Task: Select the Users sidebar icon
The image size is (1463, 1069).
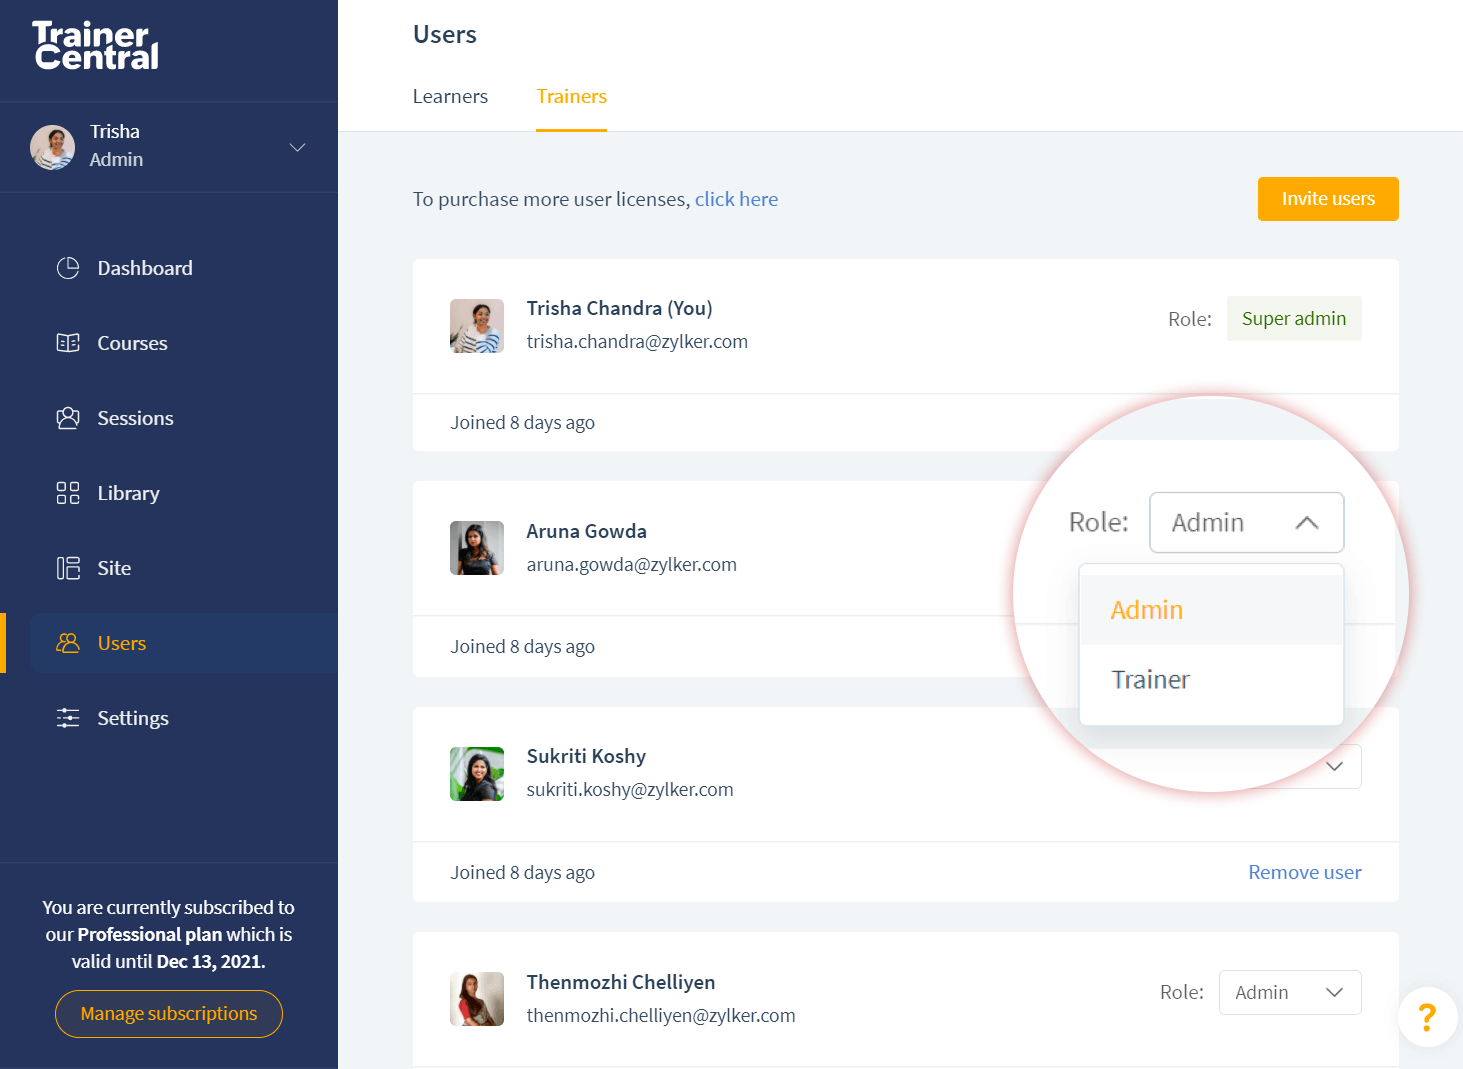Action: point(67,642)
